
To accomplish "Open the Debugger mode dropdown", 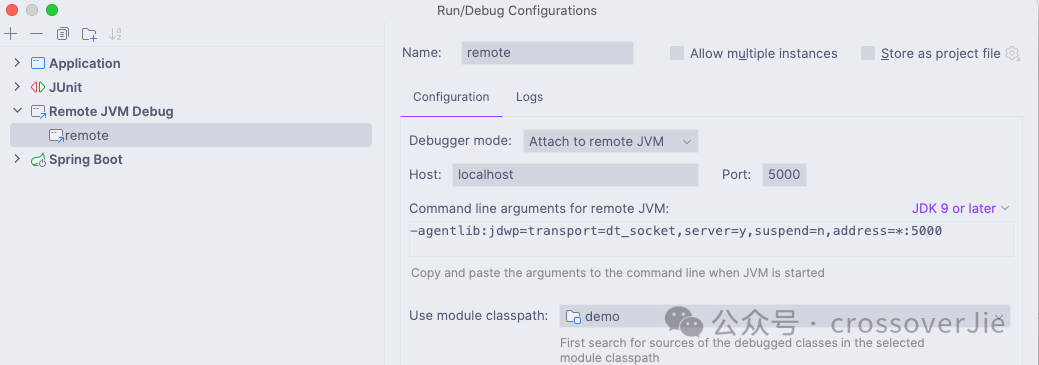I will coord(610,141).
